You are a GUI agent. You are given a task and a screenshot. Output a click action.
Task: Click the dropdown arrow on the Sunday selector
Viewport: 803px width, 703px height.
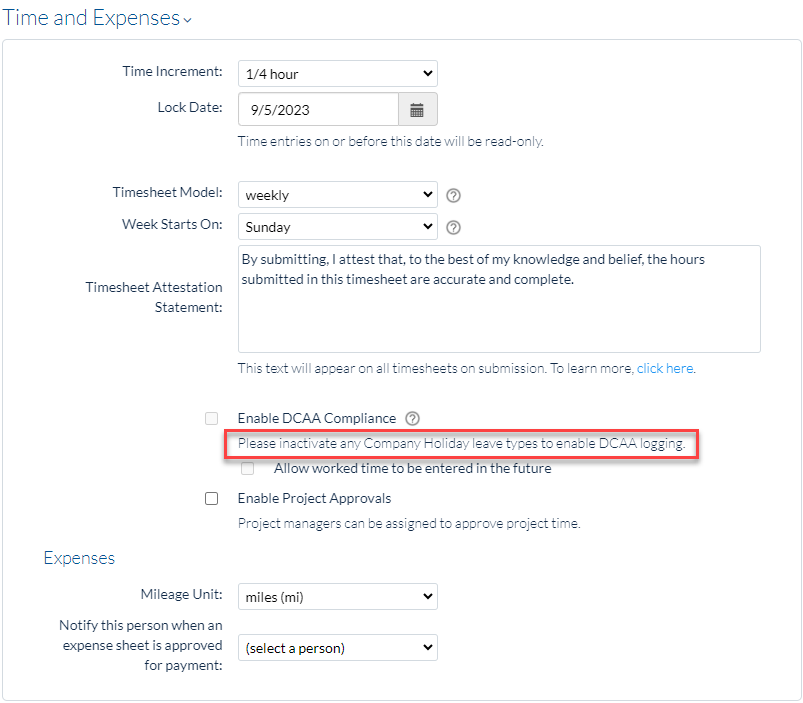pos(427,226)
